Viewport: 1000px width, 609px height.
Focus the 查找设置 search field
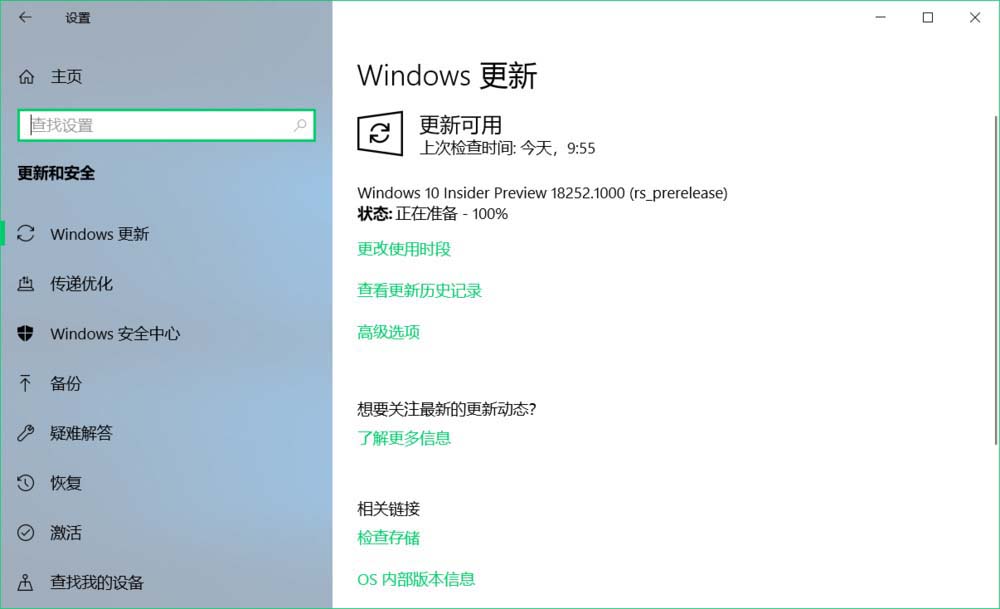166,125
